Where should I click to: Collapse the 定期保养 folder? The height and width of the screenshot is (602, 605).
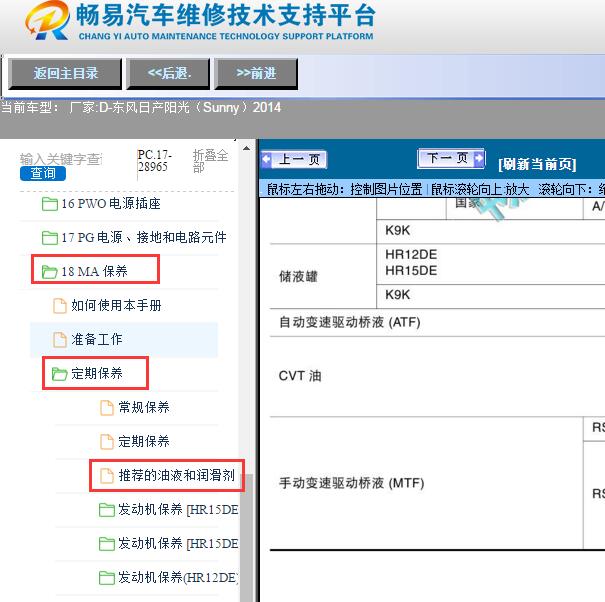[x=97, y=374]
